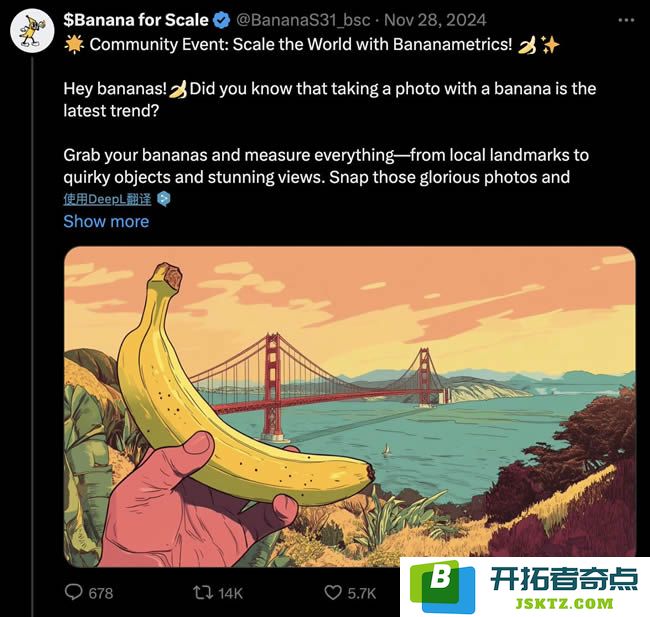Click the $Banana for Scale display name
The height and width of the screenshot is (617, 650).
[x=136, y=20]
